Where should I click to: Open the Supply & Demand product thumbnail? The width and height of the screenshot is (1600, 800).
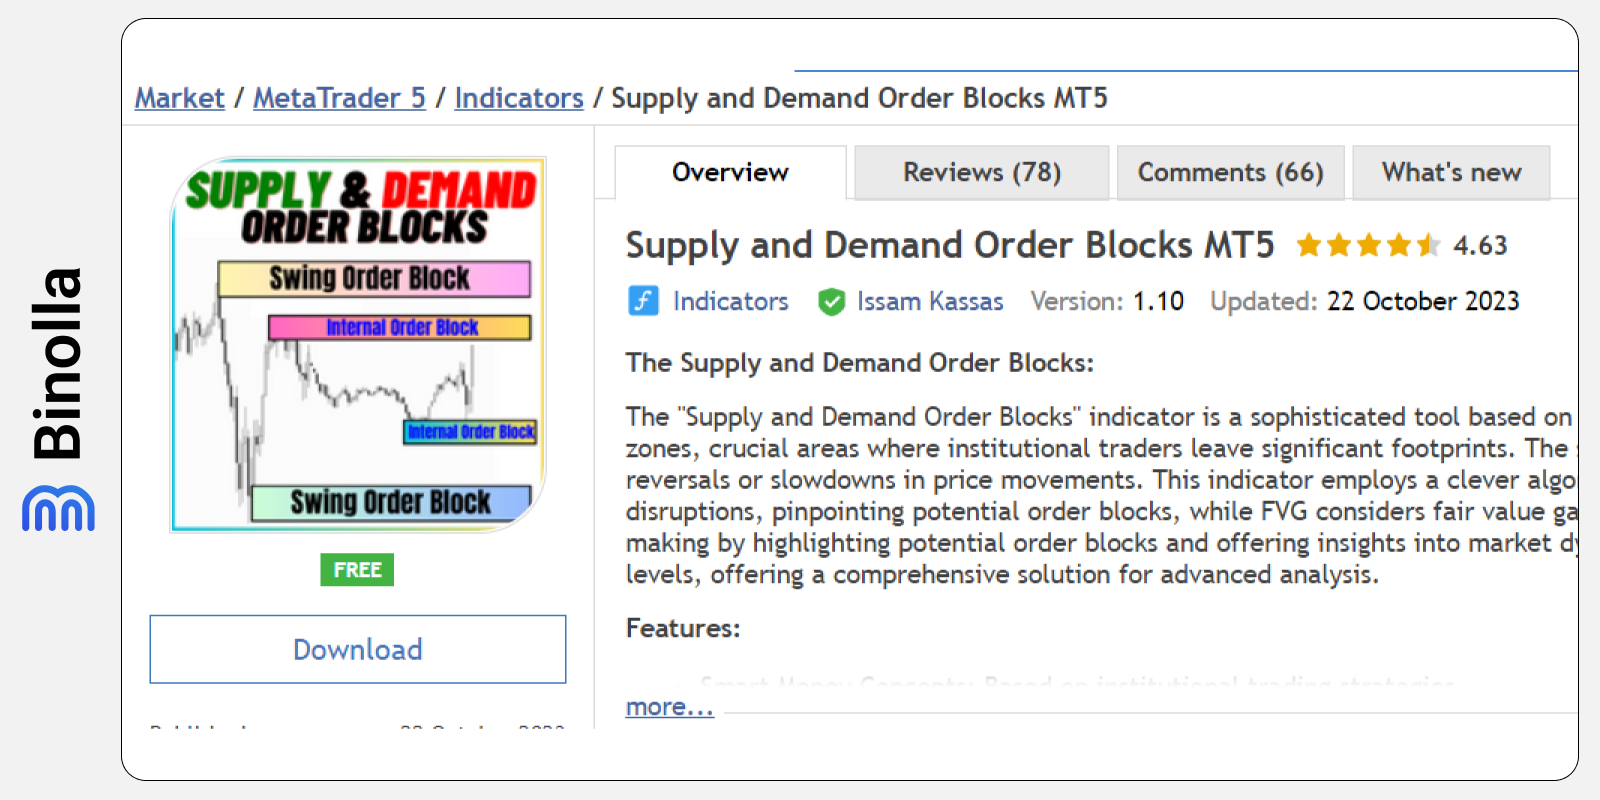(358, 344)
